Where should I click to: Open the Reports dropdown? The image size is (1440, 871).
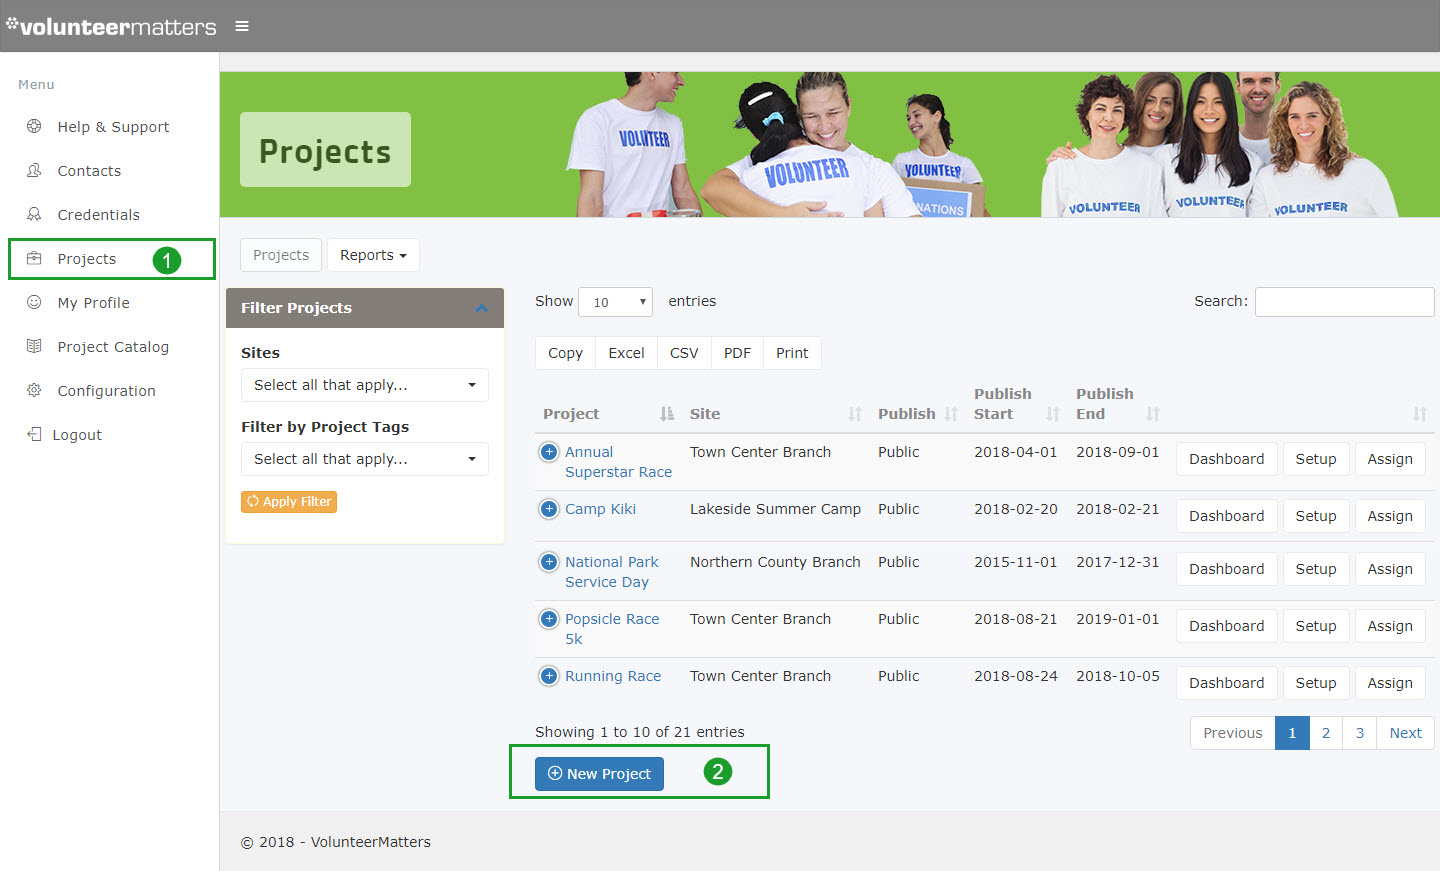[x=373, y=255]
